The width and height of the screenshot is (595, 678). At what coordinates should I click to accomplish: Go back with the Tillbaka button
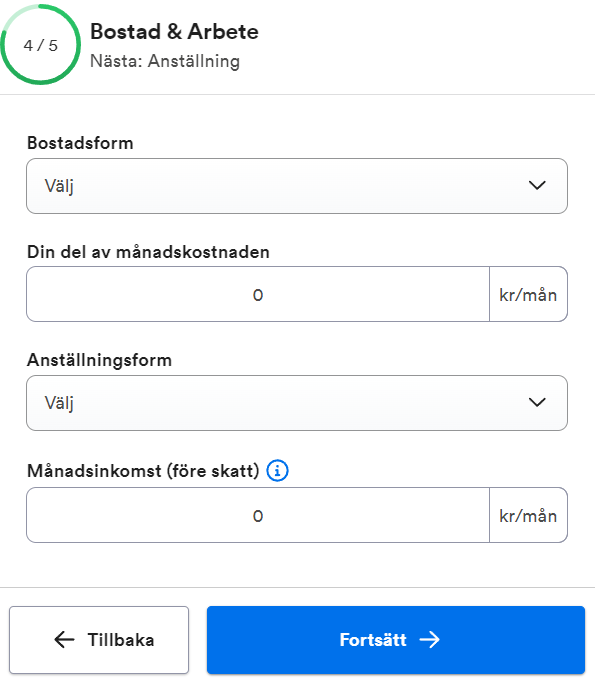coord(99,640)
